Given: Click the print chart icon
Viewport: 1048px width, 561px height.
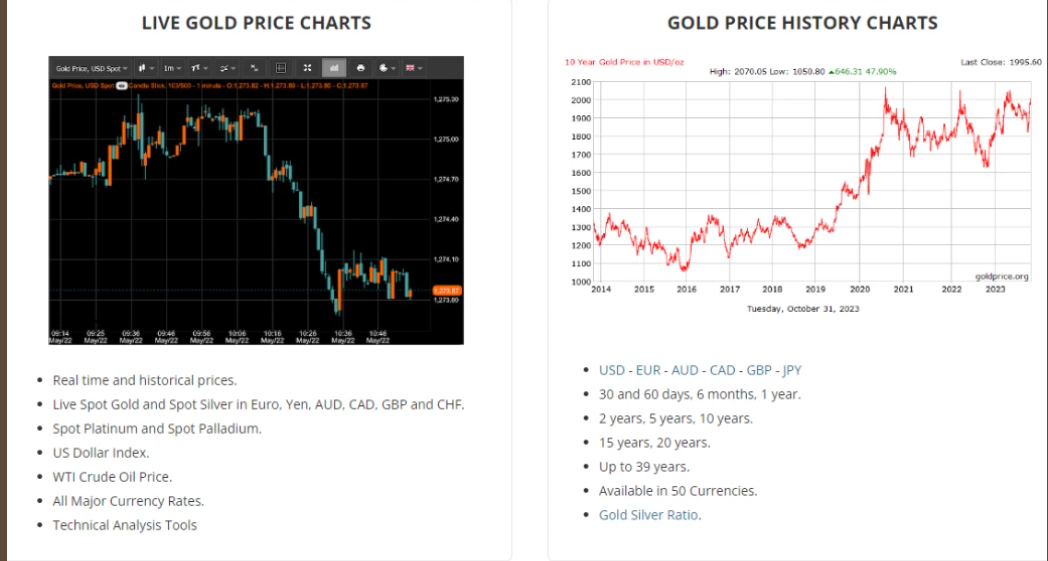Looking at the screenshot, I should point(360,68).
